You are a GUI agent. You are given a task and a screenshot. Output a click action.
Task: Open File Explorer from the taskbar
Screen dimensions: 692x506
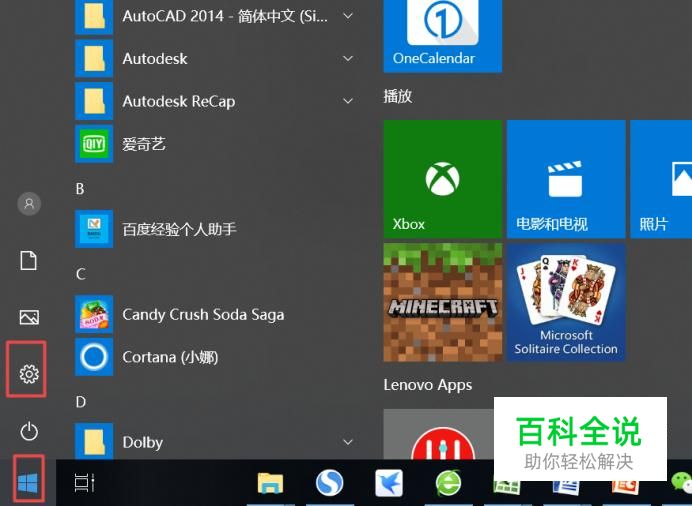pyautogui.click(x=270, y=483)
